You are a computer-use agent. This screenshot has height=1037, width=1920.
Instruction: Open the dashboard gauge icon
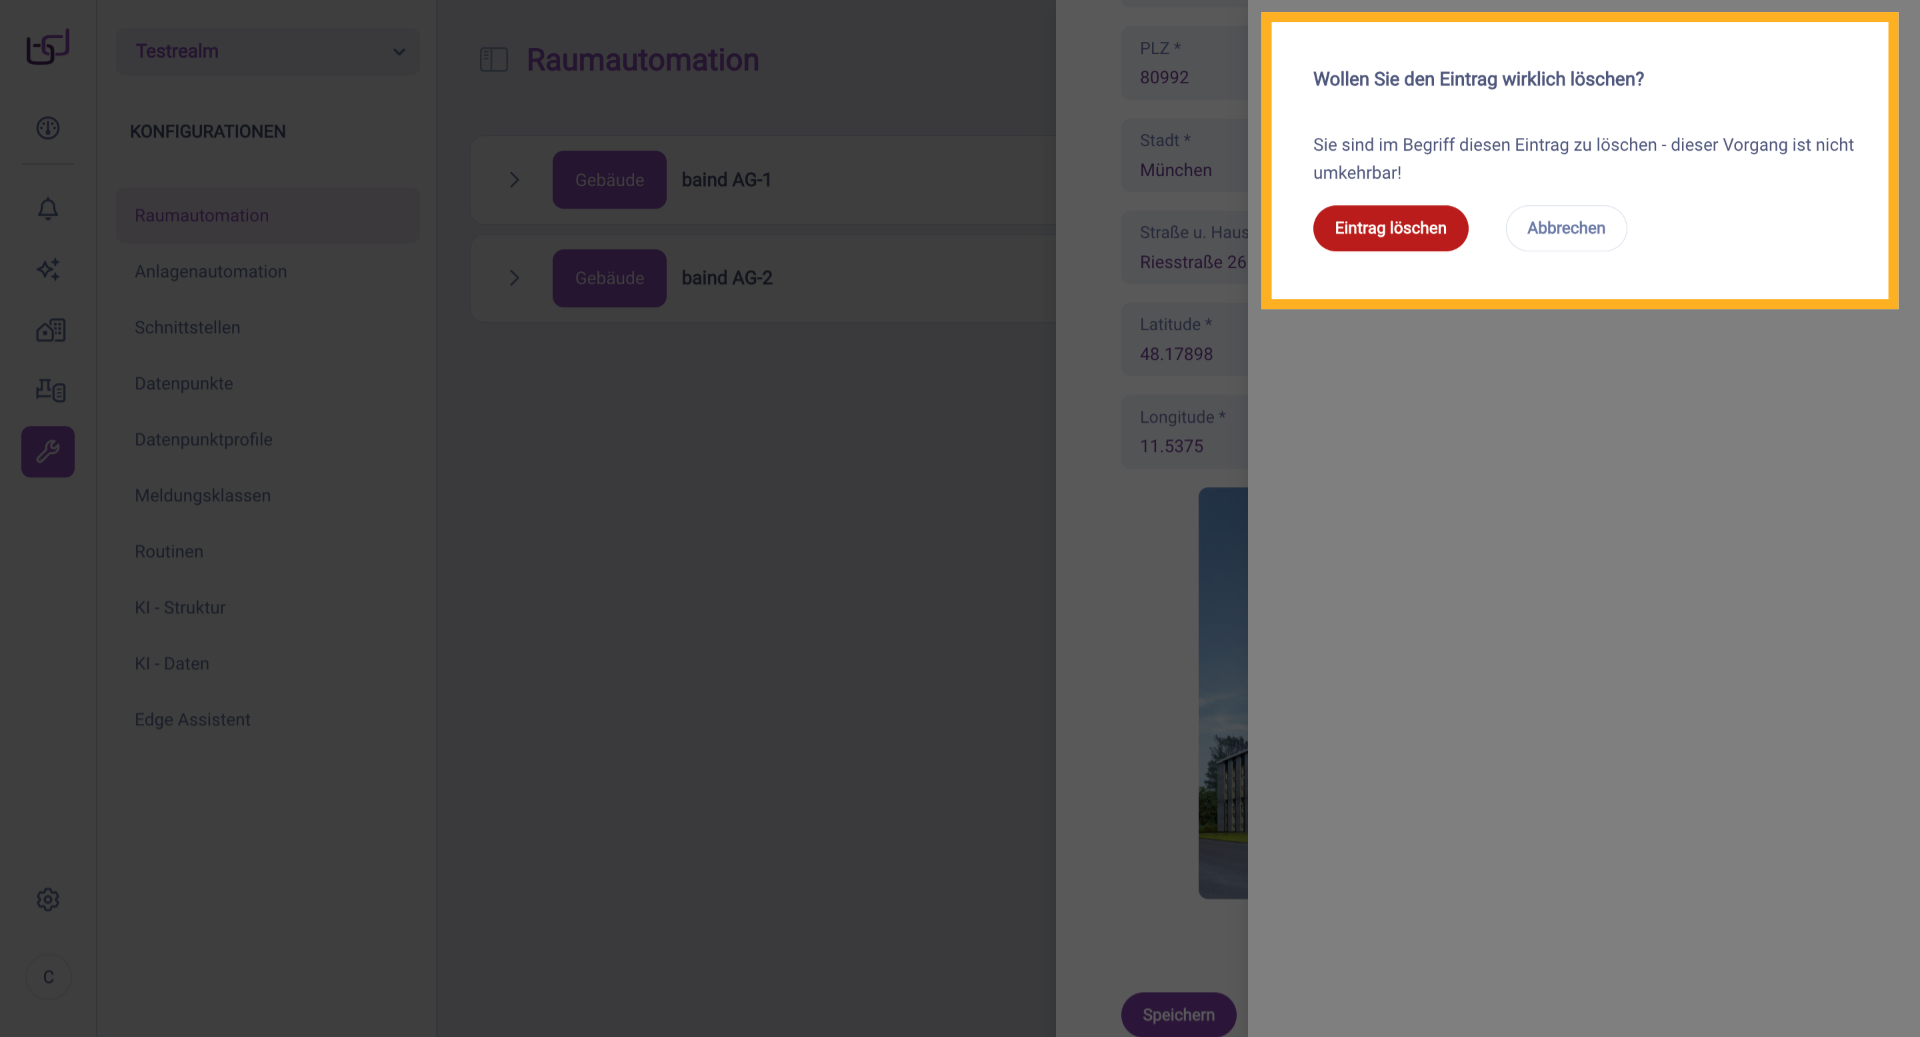click(48, 128)
